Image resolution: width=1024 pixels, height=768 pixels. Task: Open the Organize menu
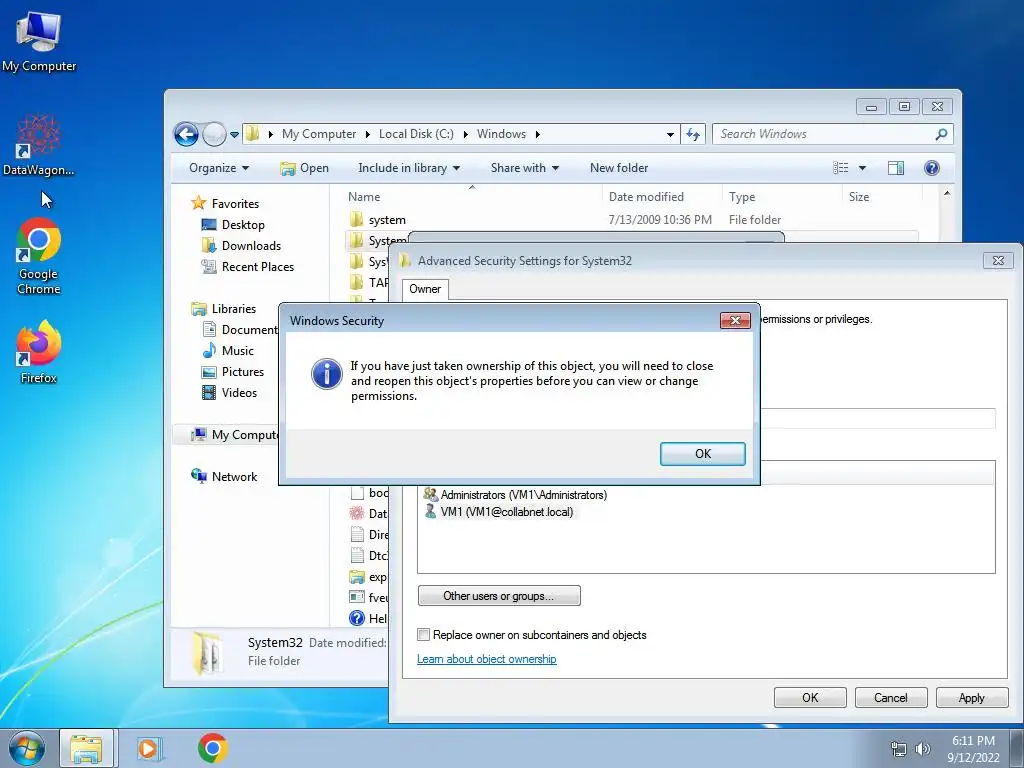219,168
